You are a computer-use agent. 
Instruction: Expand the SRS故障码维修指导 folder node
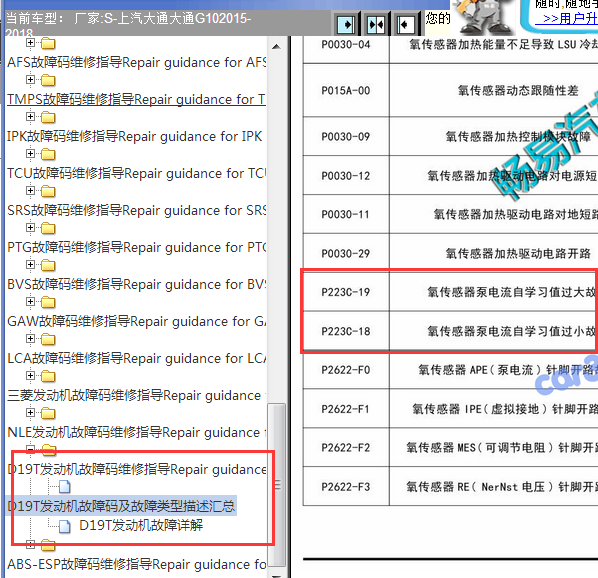tap(31, 190)
